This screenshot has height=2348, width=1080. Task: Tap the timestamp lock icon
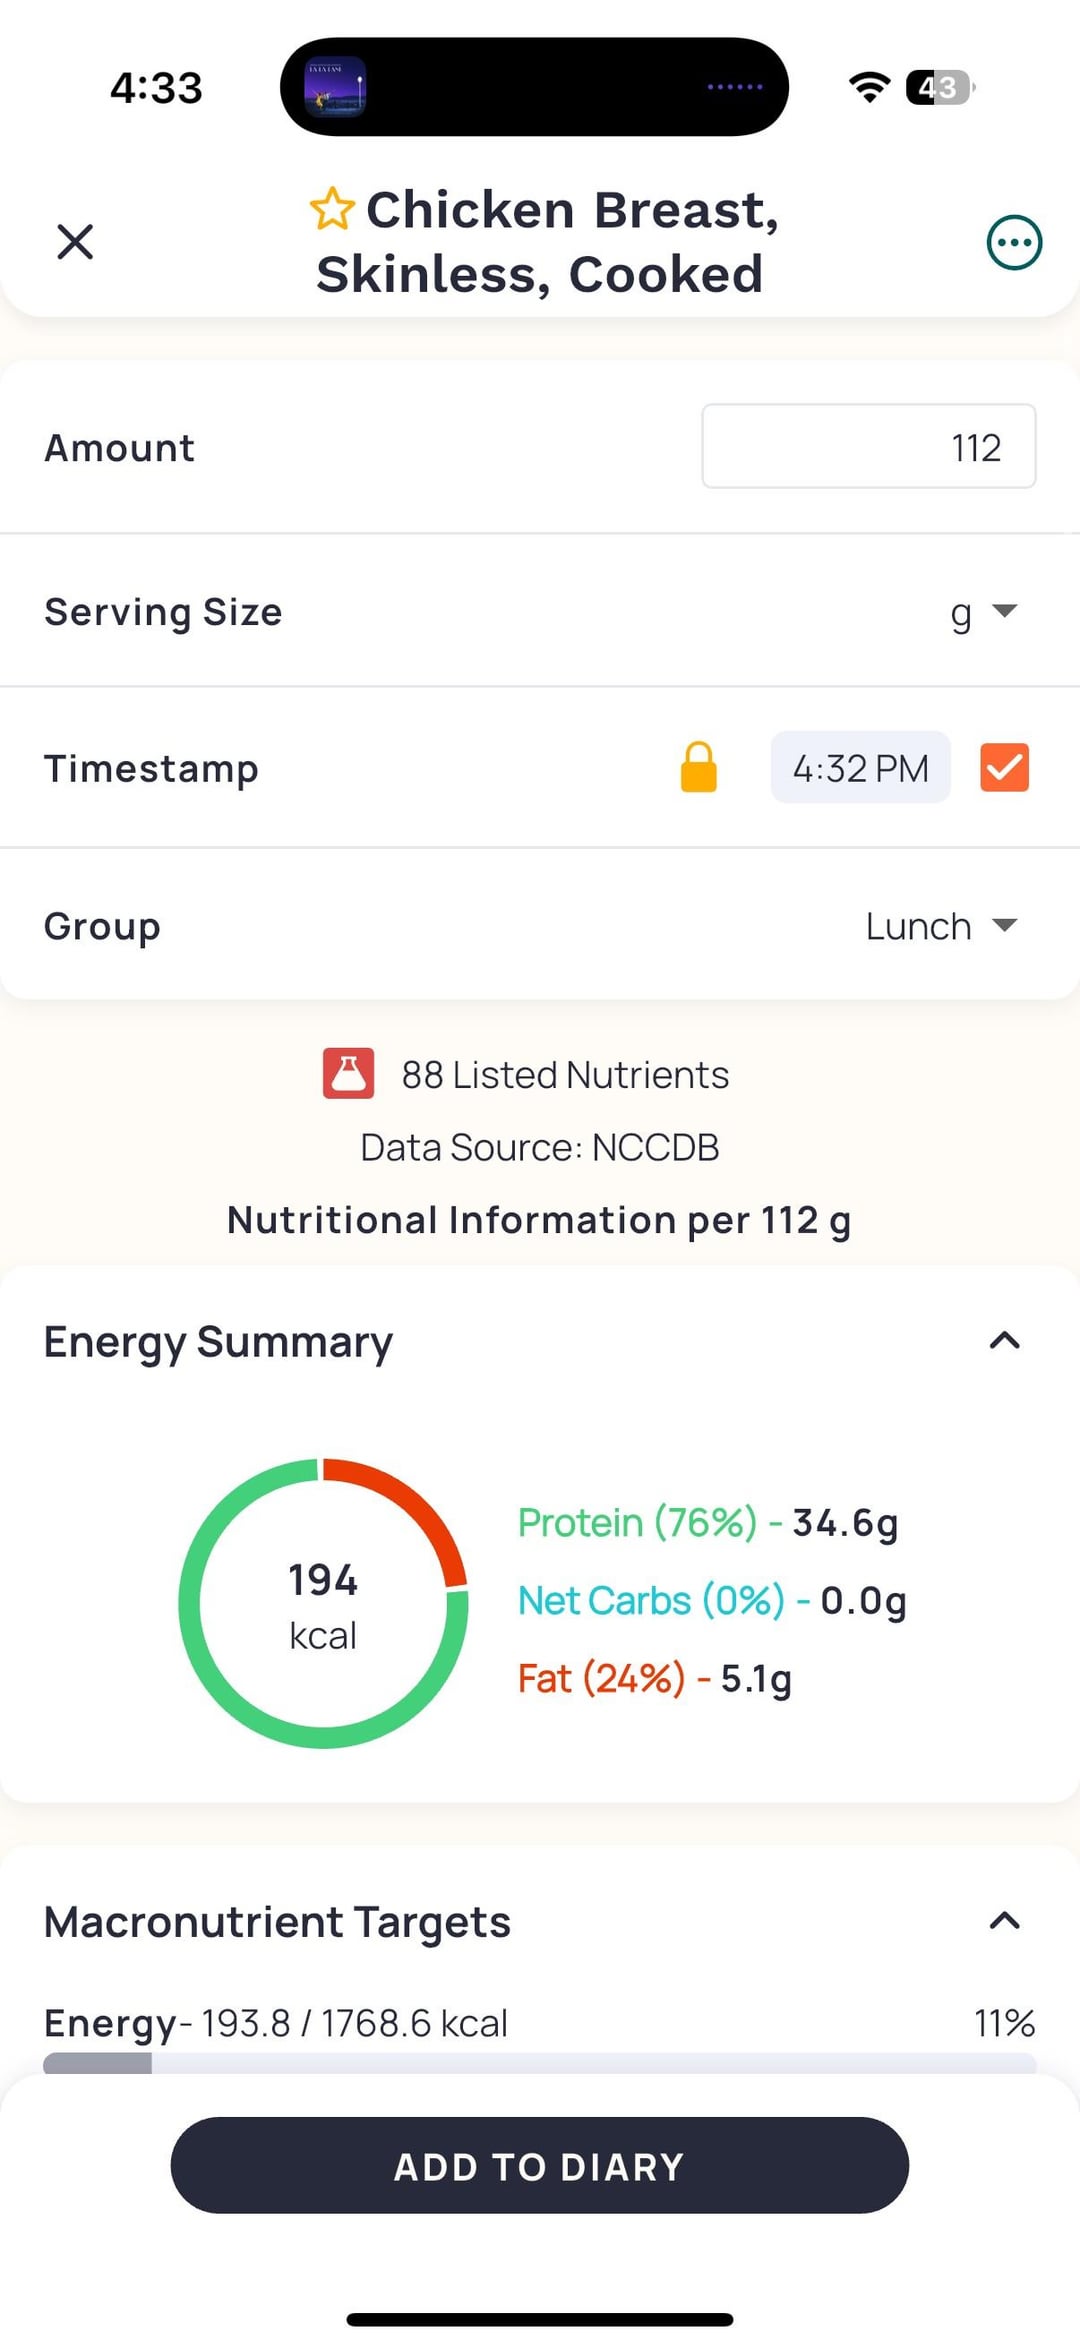click(699, 768)
